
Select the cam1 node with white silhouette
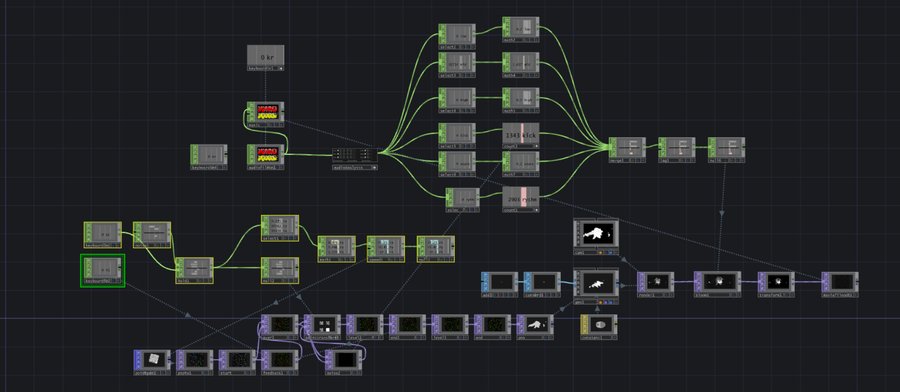596,236
